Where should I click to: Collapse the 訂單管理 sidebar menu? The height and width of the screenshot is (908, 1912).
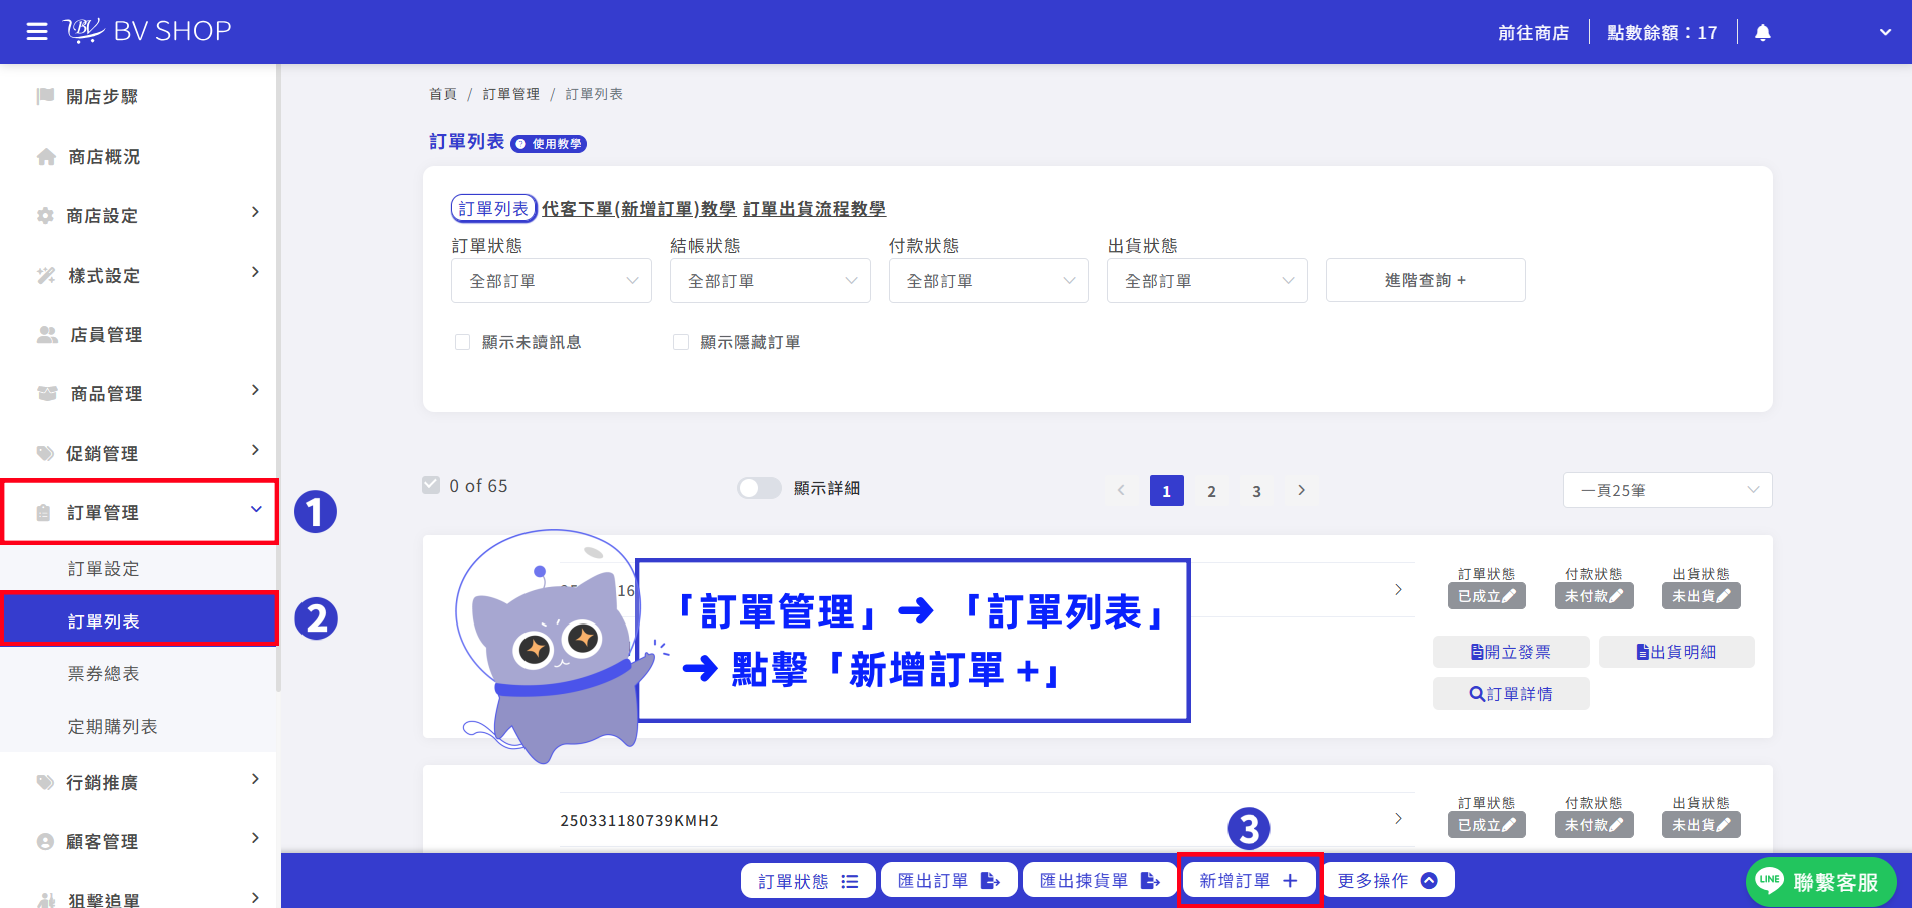pos(139,512)
